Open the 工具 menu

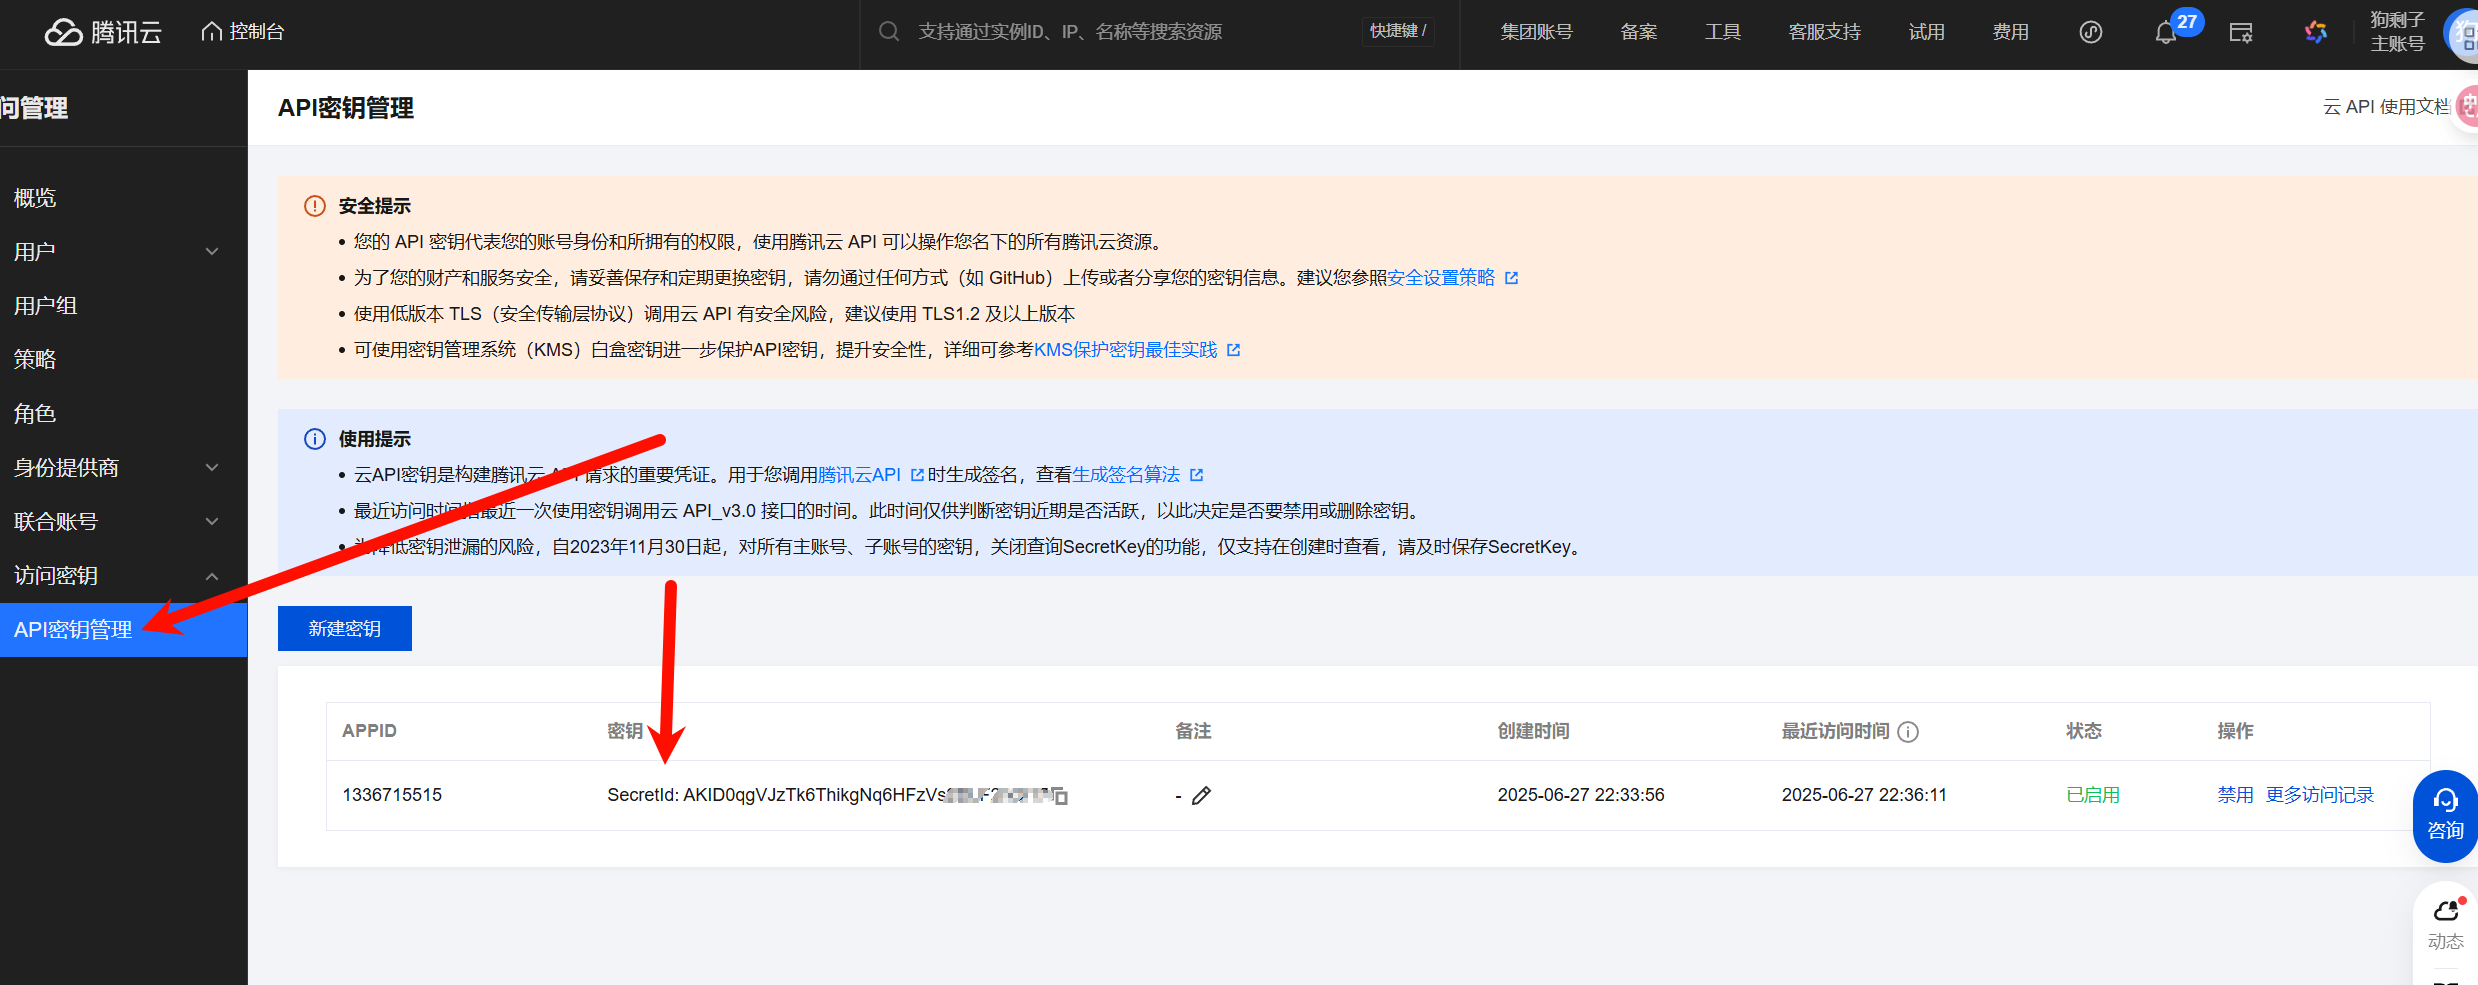click(1723, 32)
